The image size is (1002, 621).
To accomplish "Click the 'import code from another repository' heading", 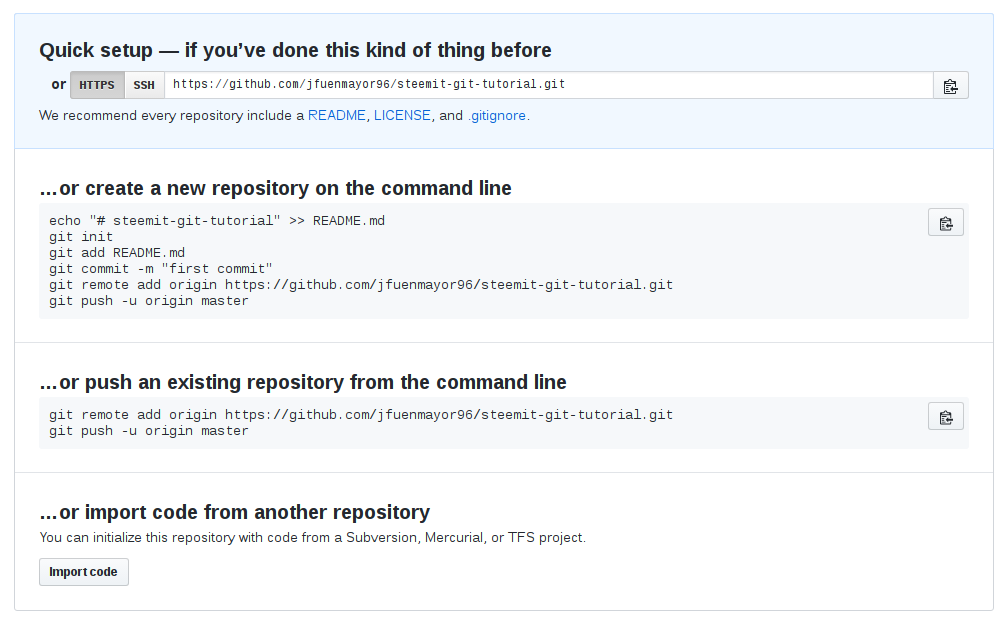I will [x=234, y=512].
